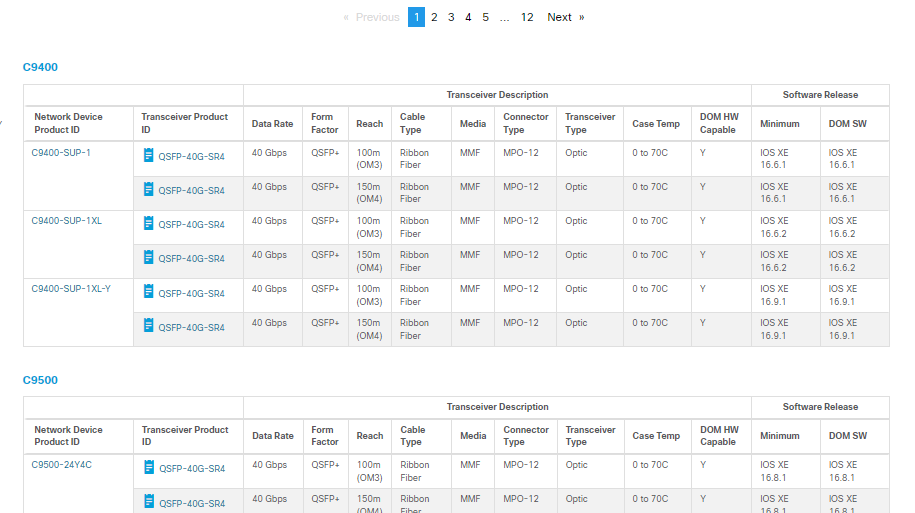The height and width of the screenshot is (513, 915).
Task: Click 'DOM SW' column header in C9500 table
Action: 848,436
